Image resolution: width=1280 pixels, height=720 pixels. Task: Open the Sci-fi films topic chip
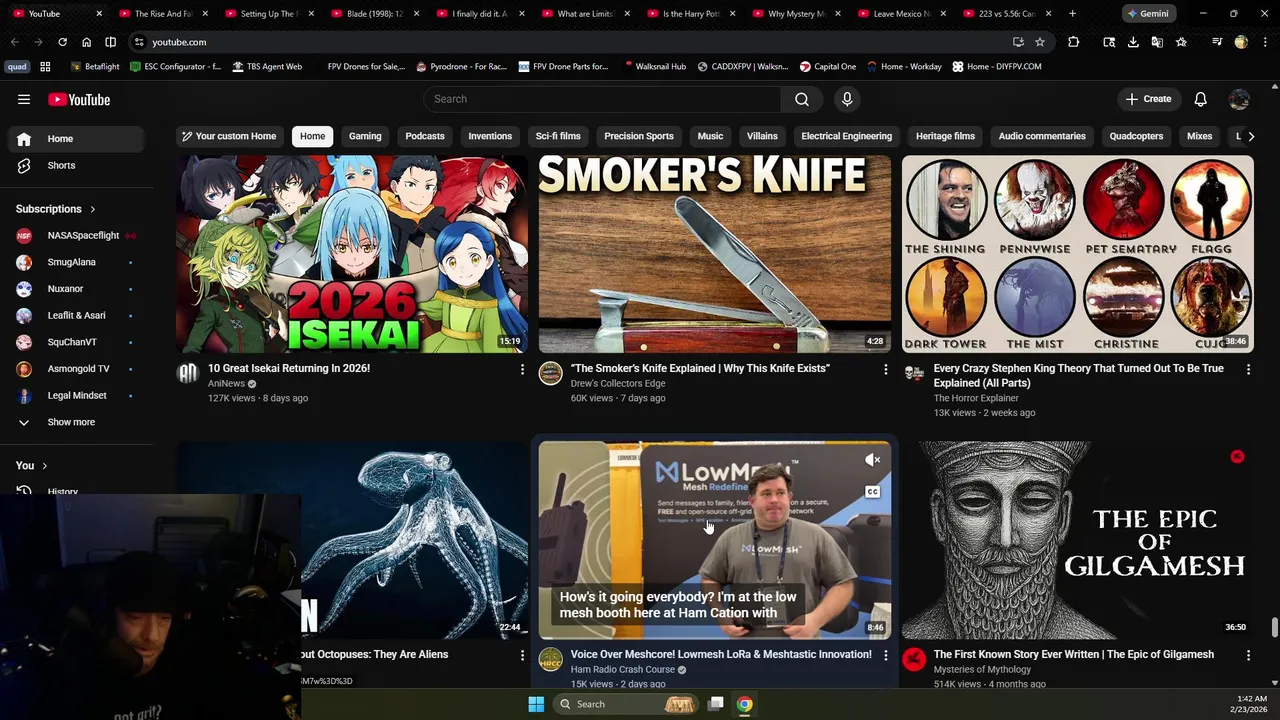point(558,136)
